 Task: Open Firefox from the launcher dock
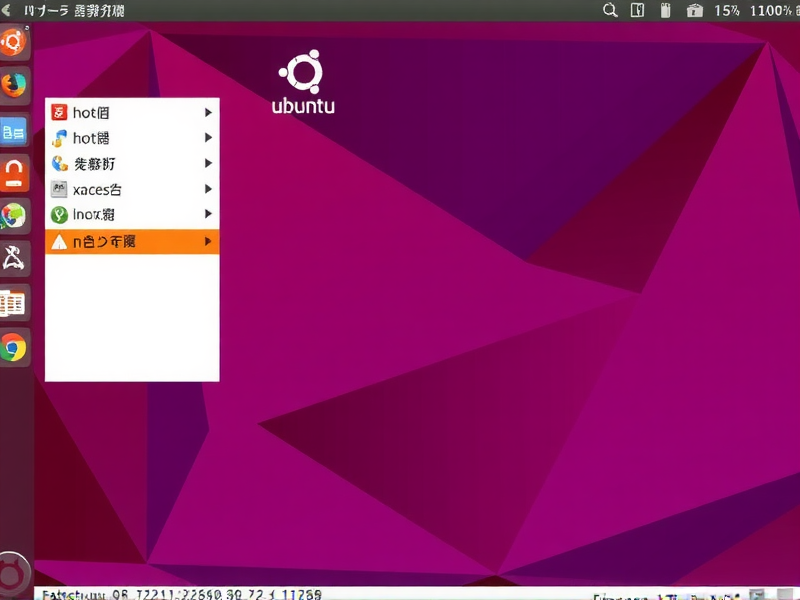pos(14,87)
